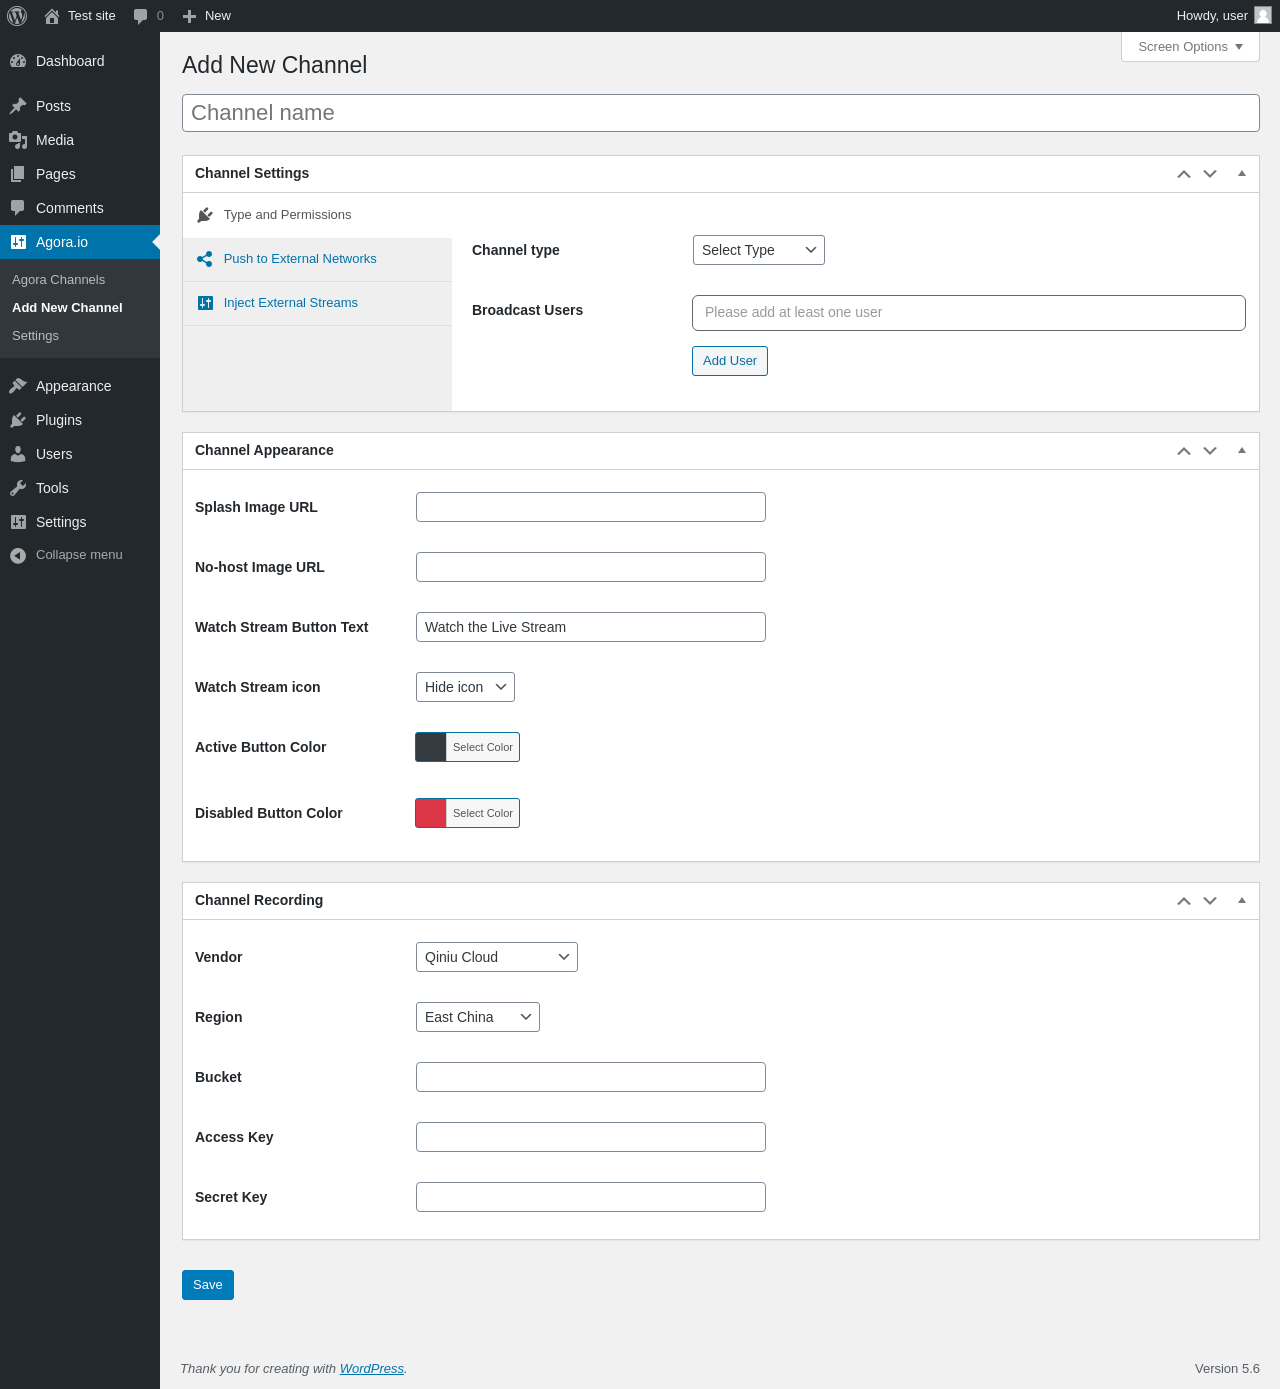Open the Screen Options expander
This screenshot has height=1389, width=1280.
point(1190,47)
